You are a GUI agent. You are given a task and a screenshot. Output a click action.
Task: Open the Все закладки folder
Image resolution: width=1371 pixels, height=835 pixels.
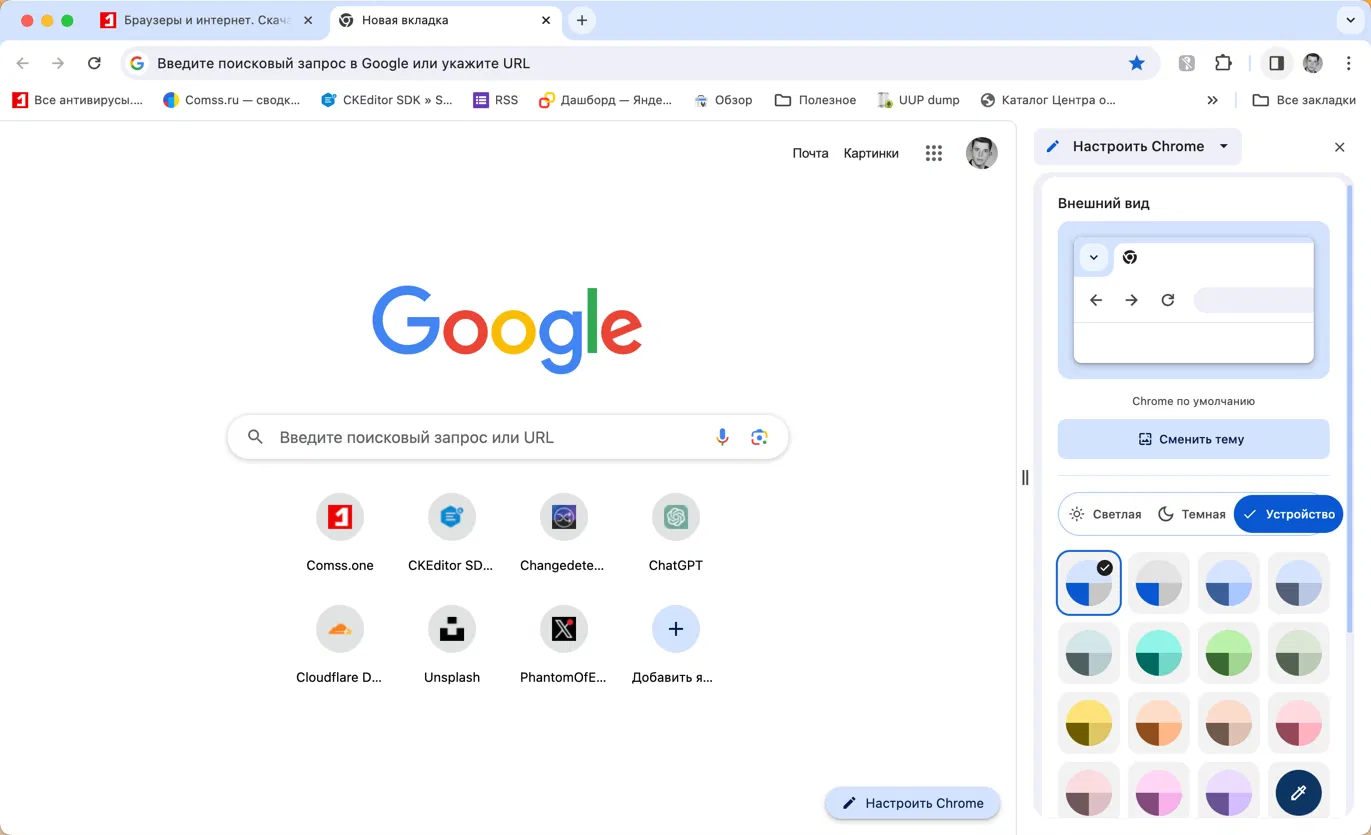(1304, 100)
